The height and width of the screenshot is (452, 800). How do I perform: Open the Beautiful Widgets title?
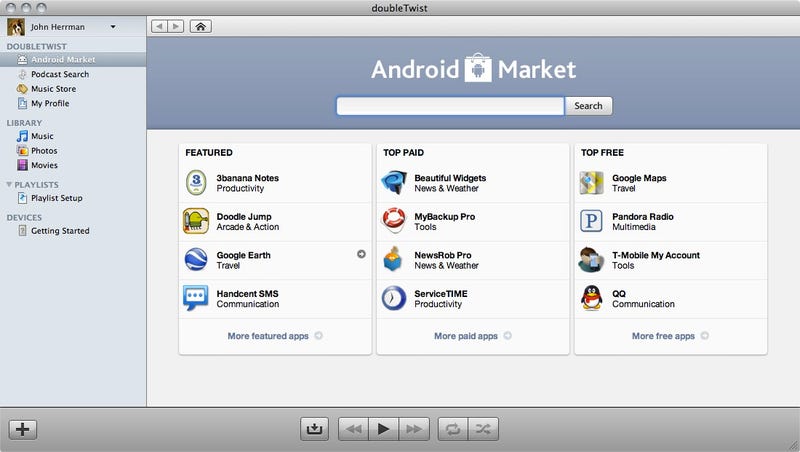point(450,178)
